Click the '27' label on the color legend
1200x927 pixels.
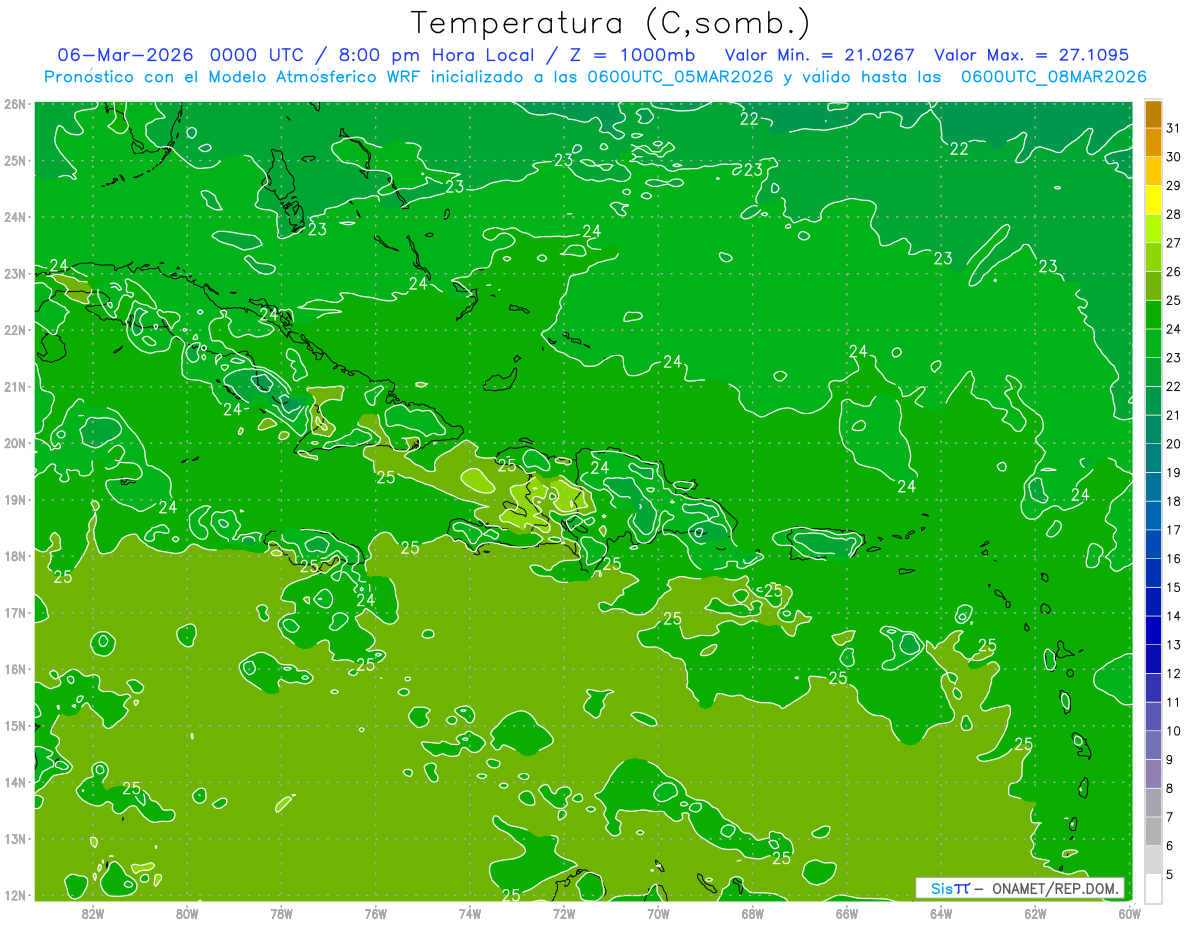pyautogui.click(x=1174, y=243)
